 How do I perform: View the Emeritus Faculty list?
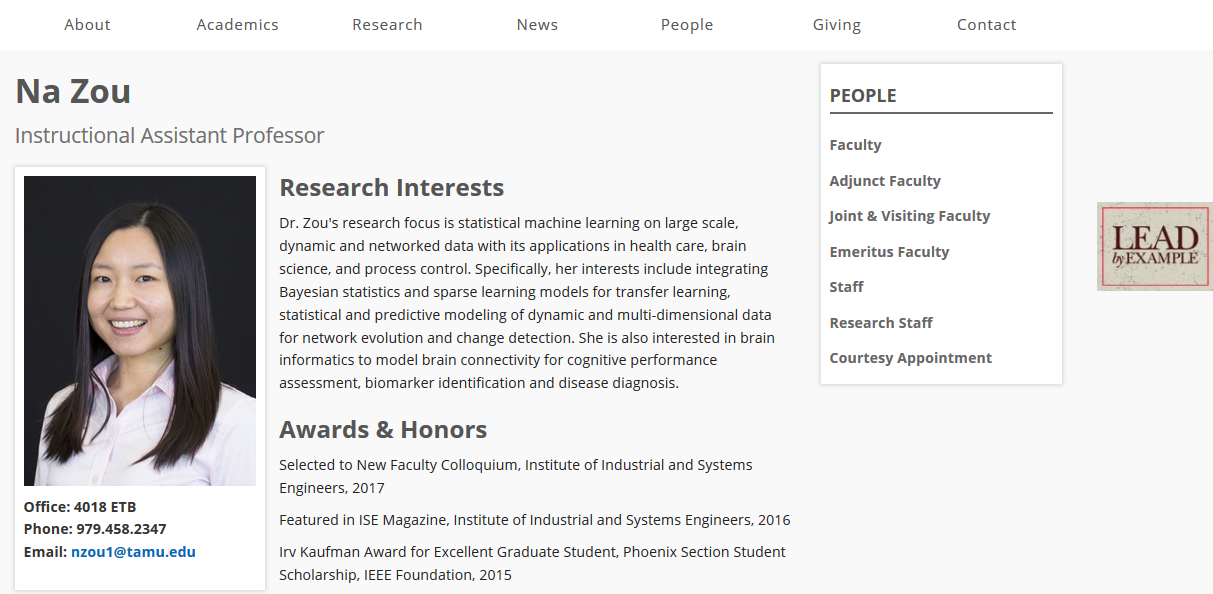(x=889, y=252)
